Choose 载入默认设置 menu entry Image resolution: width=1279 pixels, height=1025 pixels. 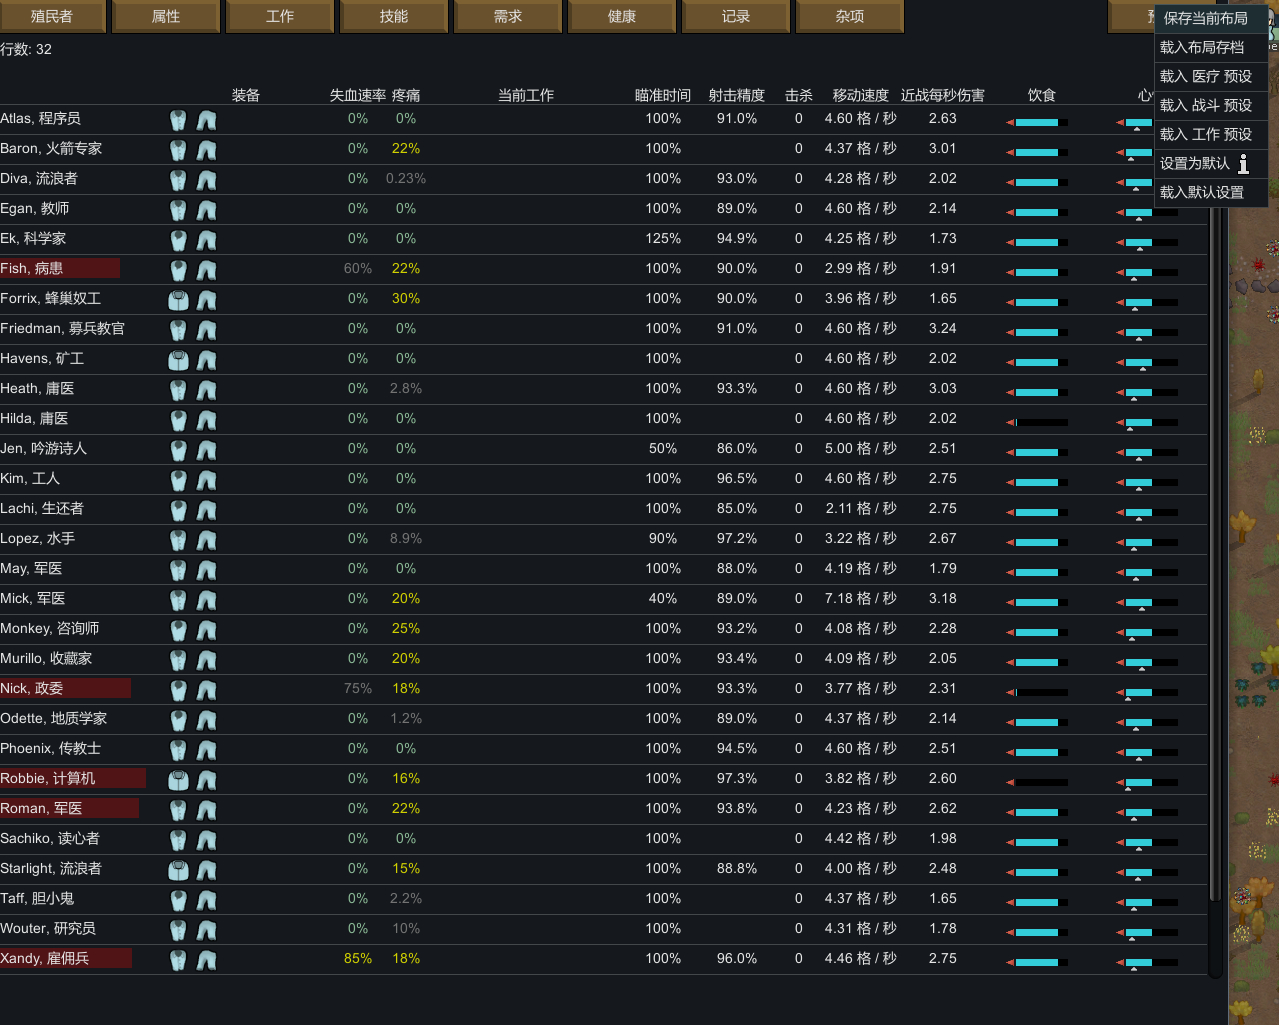[1211, 192]
